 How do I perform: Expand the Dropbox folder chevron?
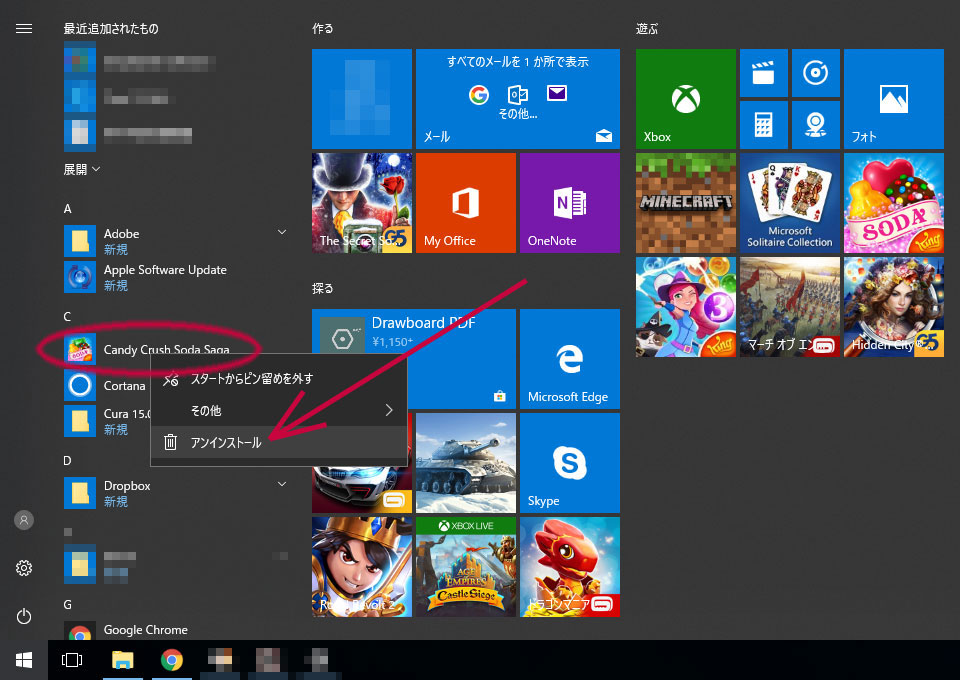(282, 484)
